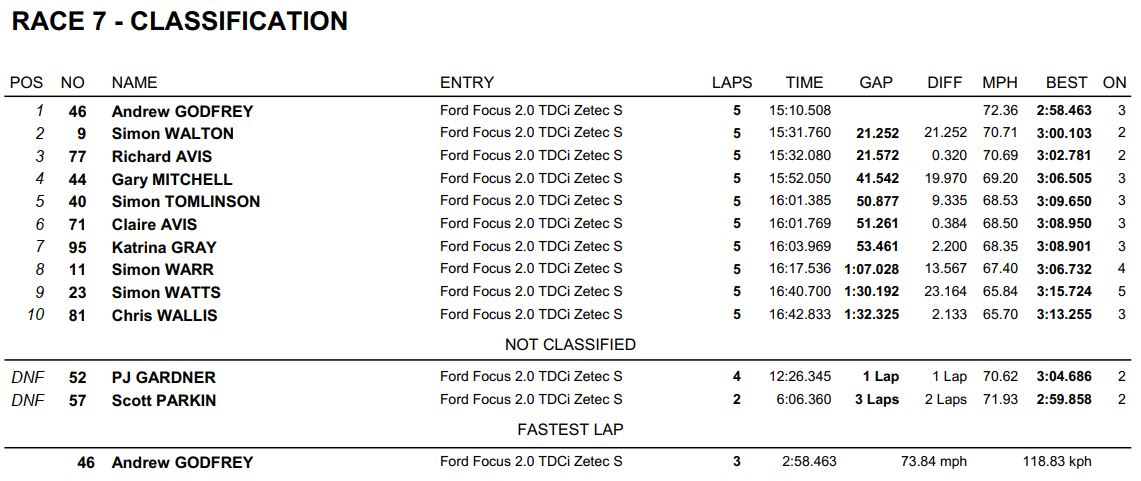
Task: Click the RACE 7 - CLASSIFICATION heading
Action: pyautogui.click(x=180, y=22)
